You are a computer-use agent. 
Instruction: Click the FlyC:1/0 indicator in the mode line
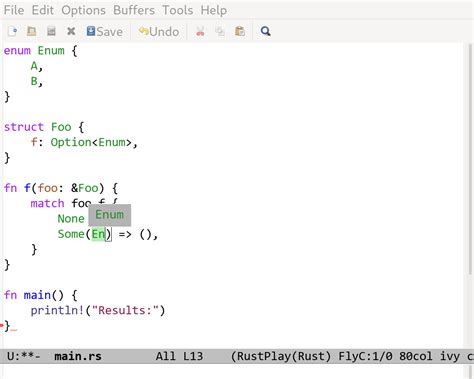365,356
